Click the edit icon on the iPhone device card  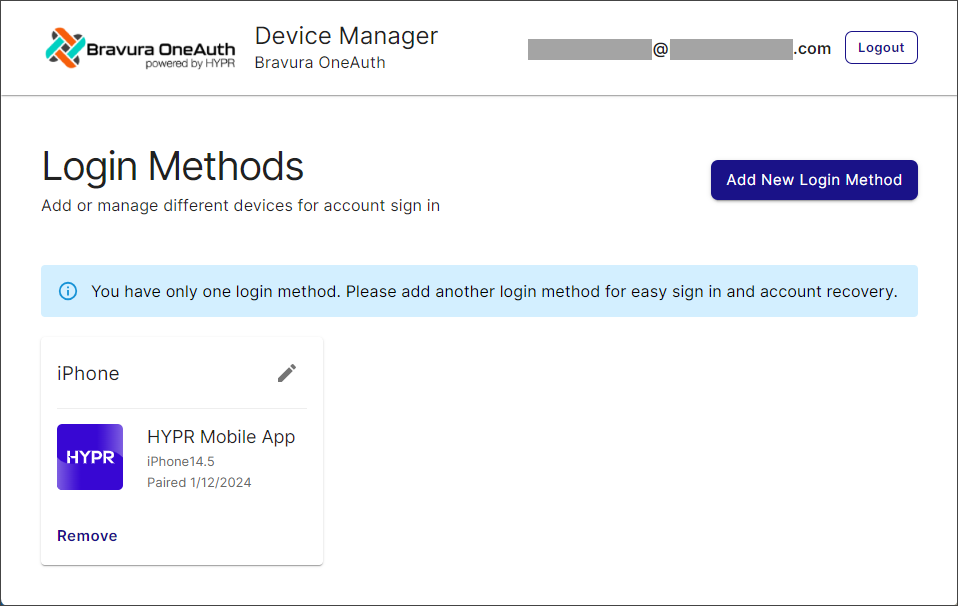[287, 372]
